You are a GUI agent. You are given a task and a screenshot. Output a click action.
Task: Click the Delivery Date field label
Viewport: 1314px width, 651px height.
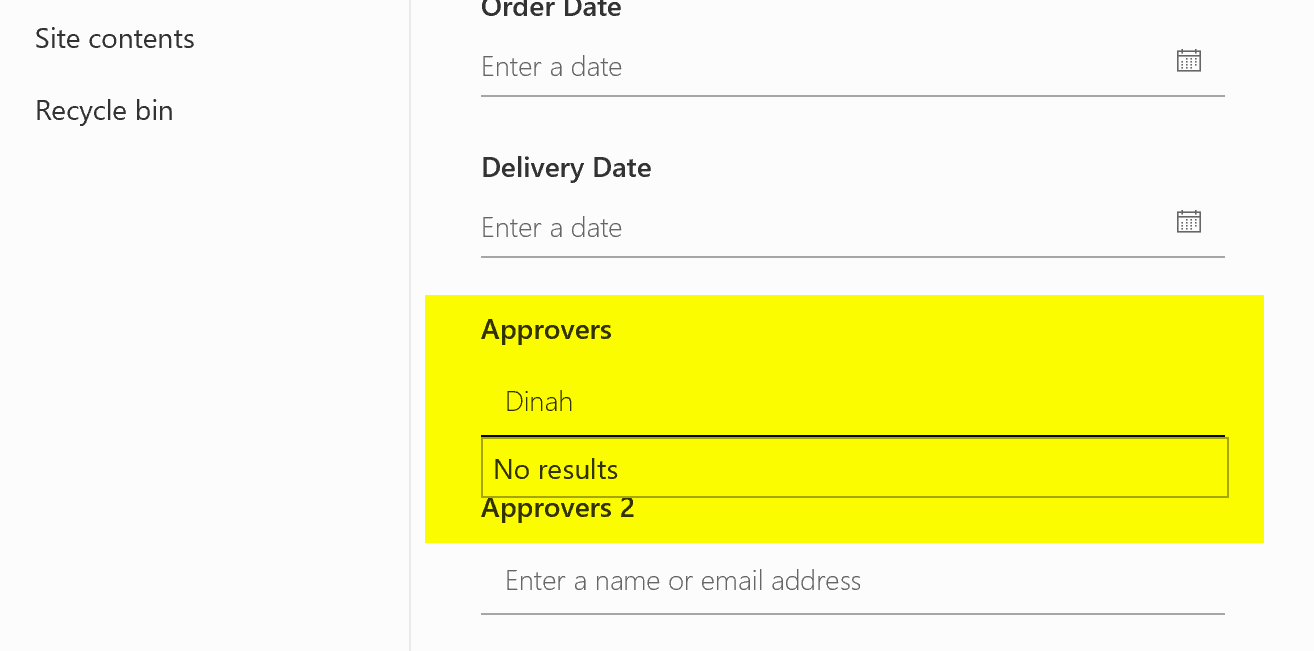(x=566, y=168)
